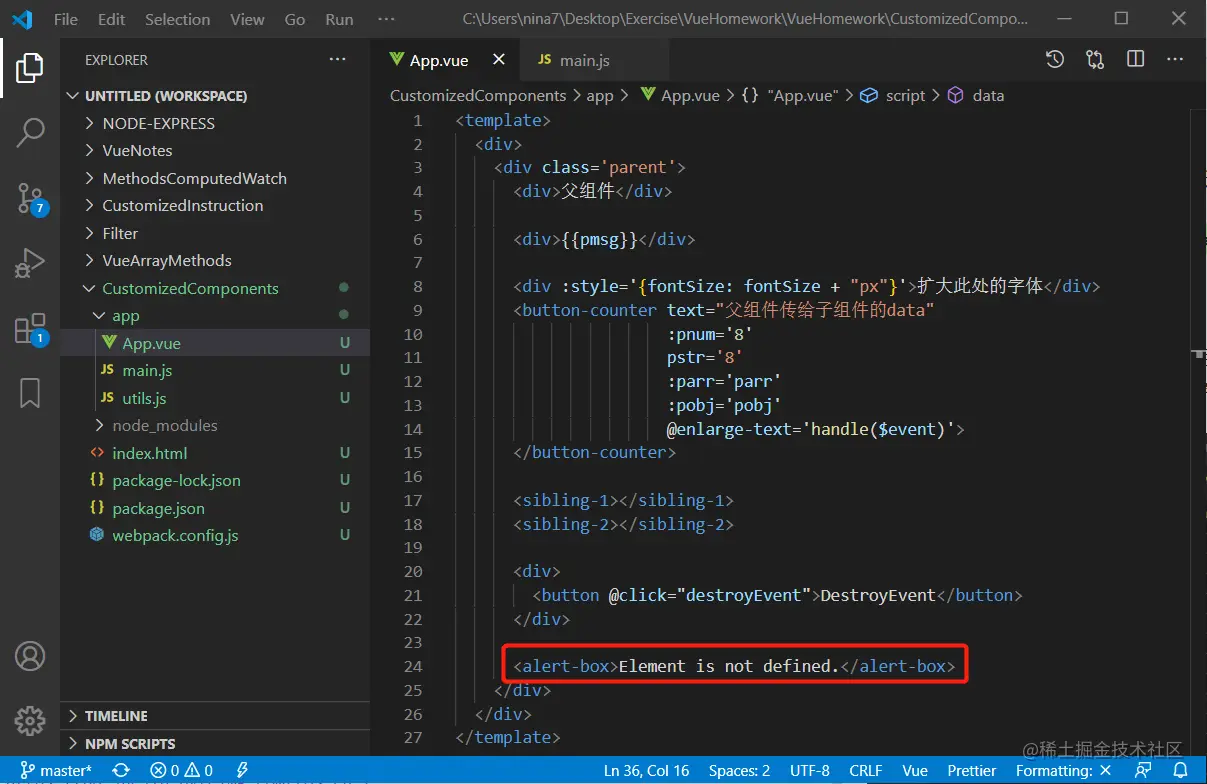Open the Run and Debug view

click(30, 263)
